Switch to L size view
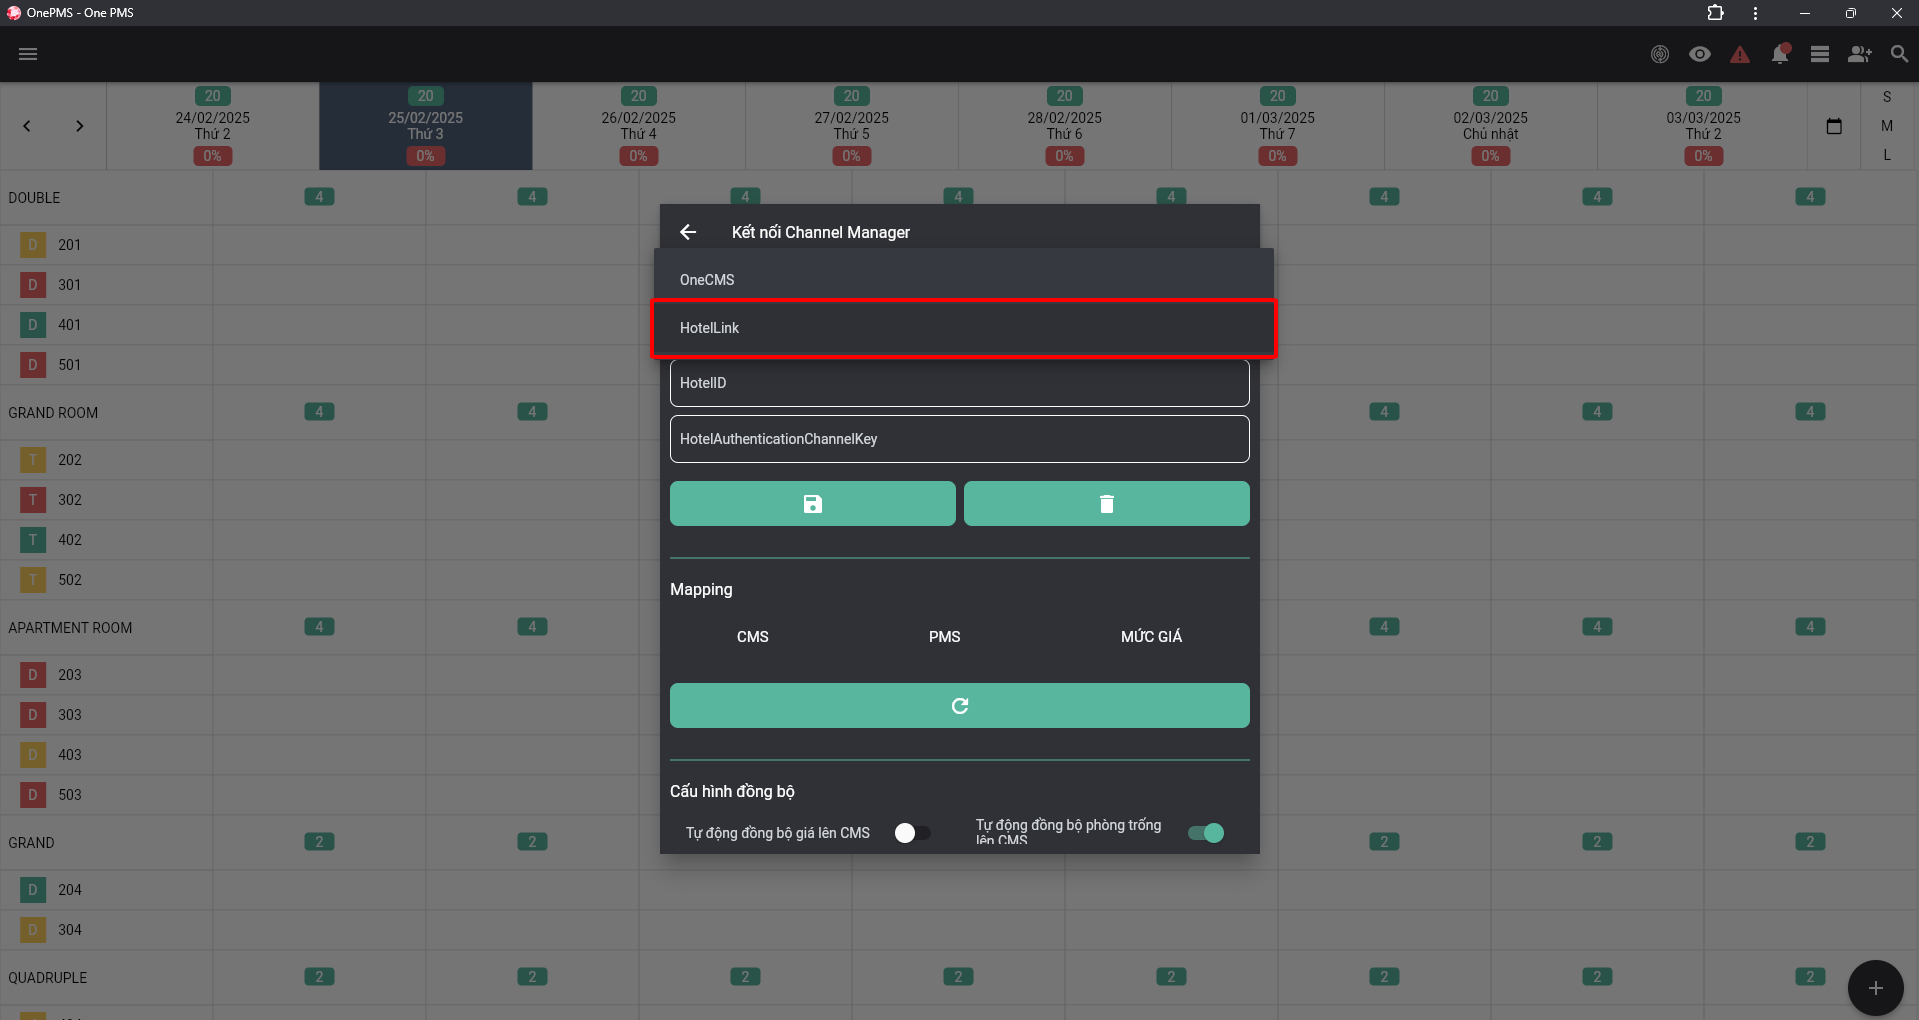This screenshot has height=1020, width=1919. point(1887,155)
